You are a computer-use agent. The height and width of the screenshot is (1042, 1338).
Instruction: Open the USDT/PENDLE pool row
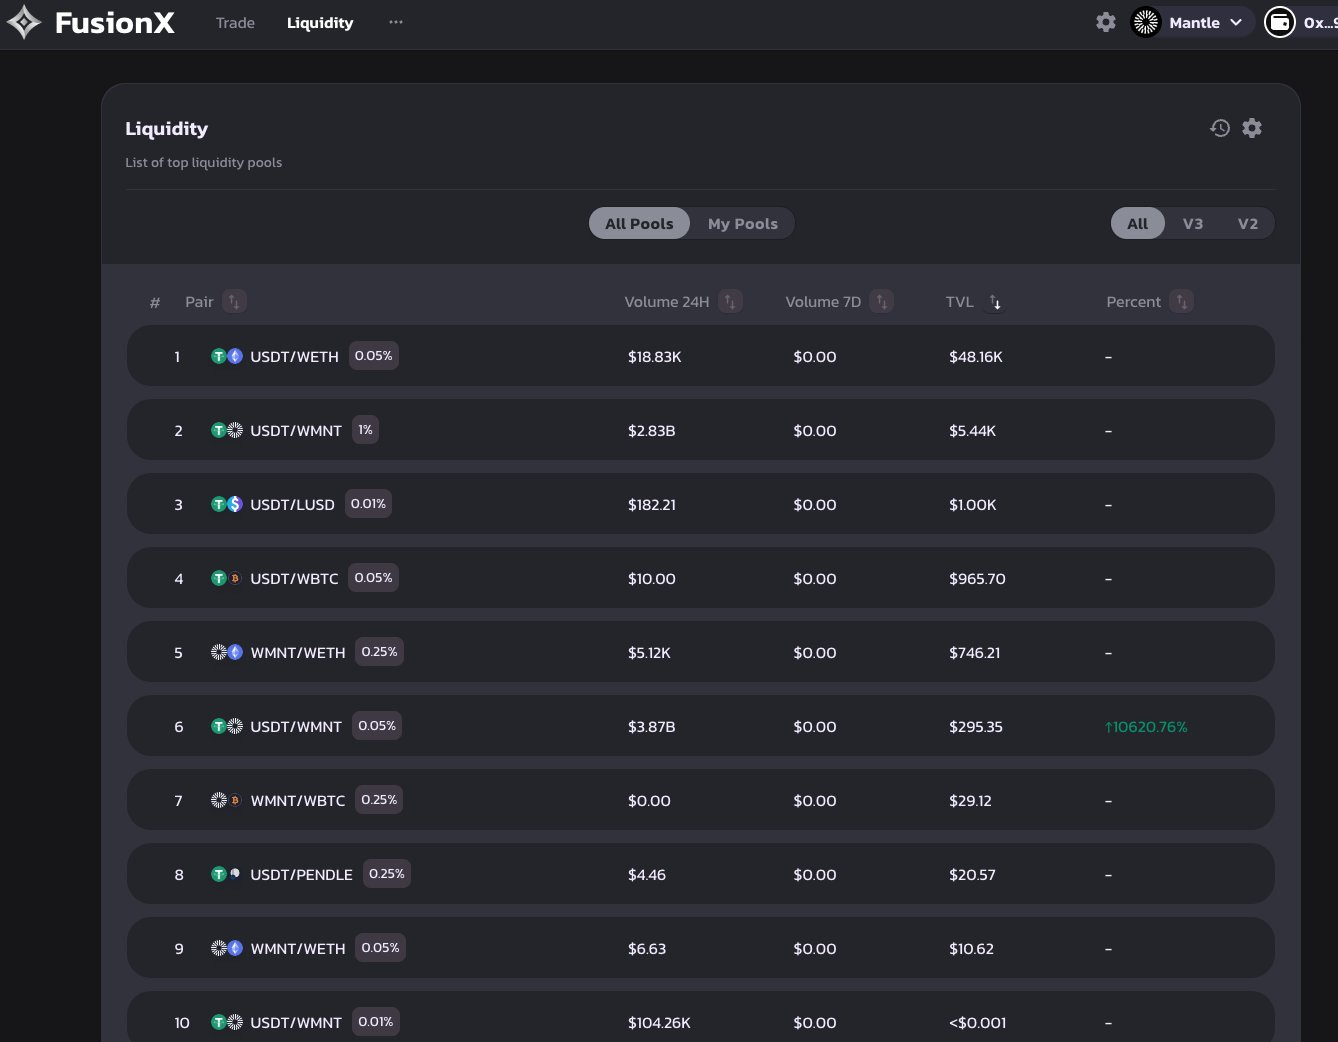point(700,874)
